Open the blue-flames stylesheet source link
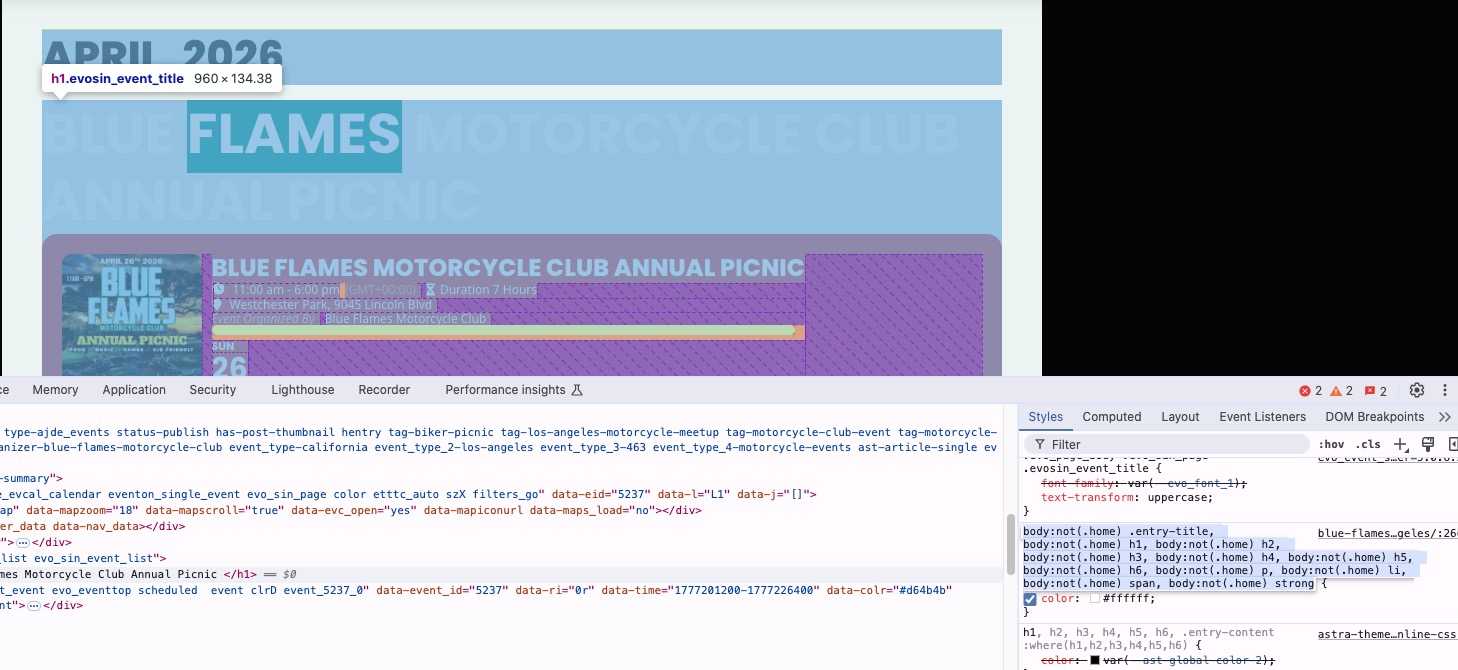 (x=1386, y=534)
